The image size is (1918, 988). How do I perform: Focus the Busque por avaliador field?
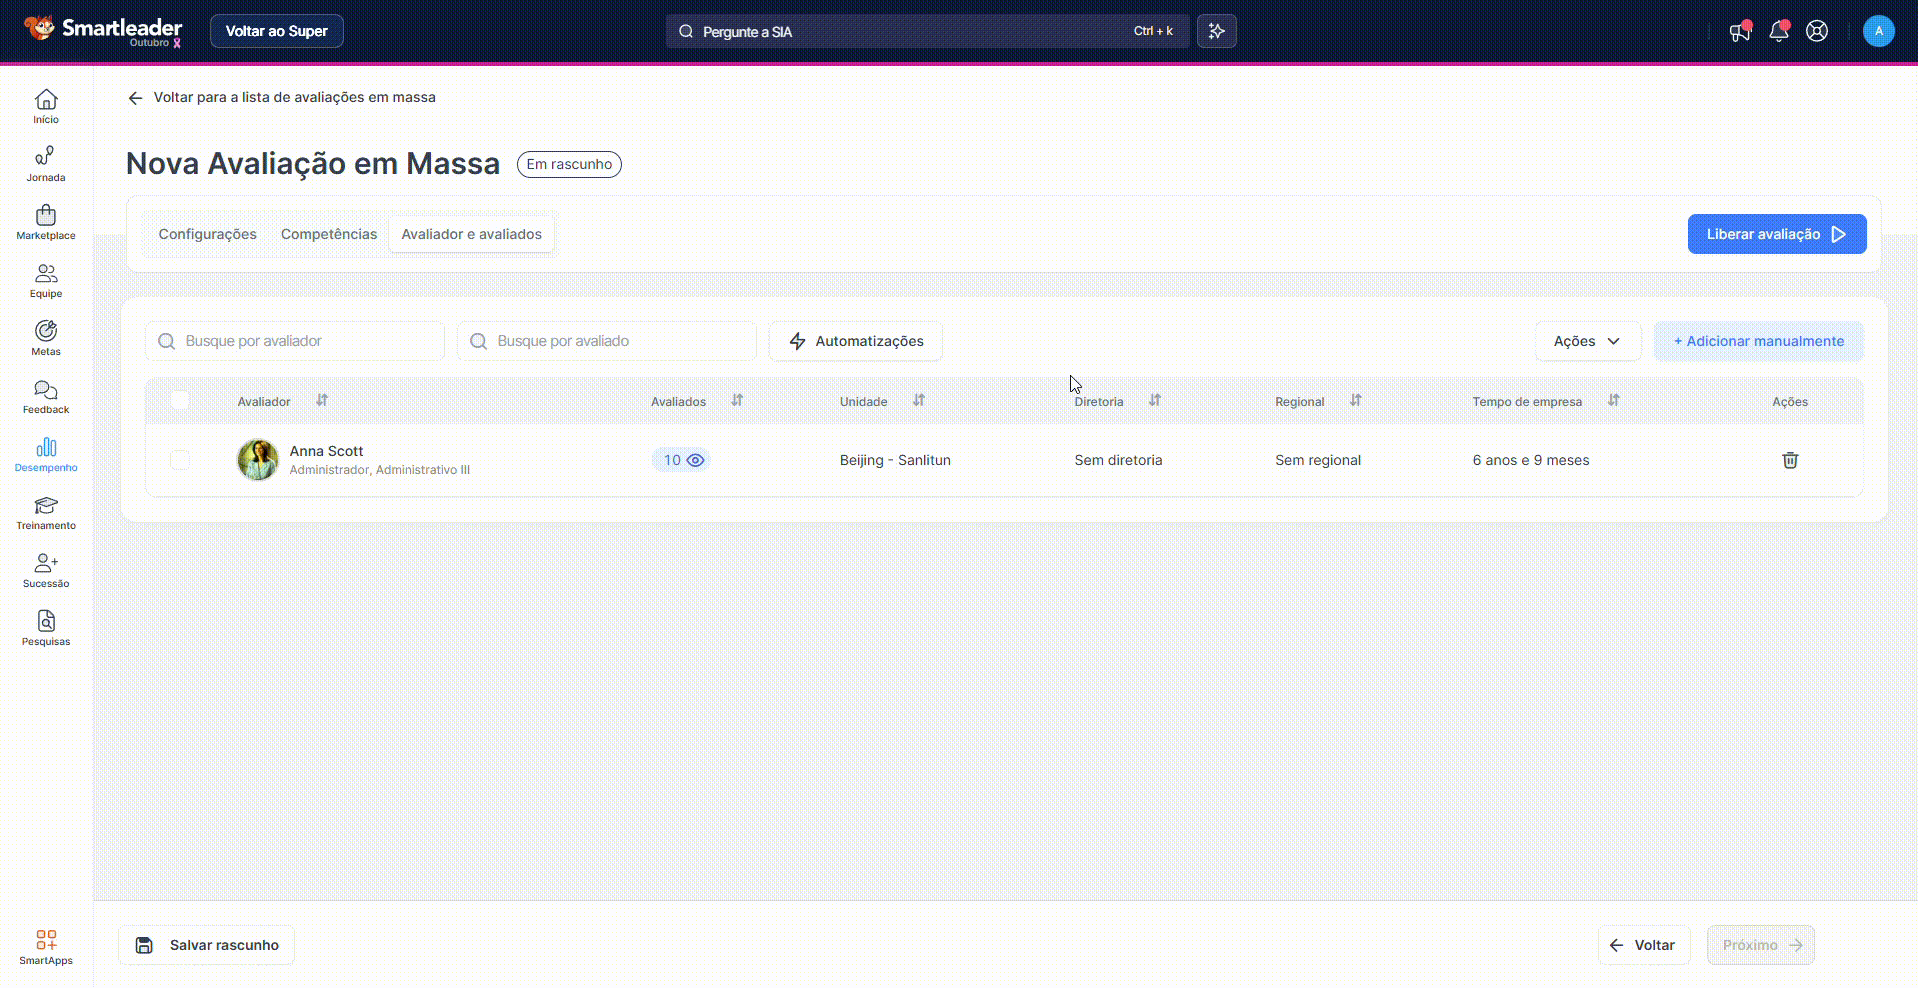tap(295, 341)
